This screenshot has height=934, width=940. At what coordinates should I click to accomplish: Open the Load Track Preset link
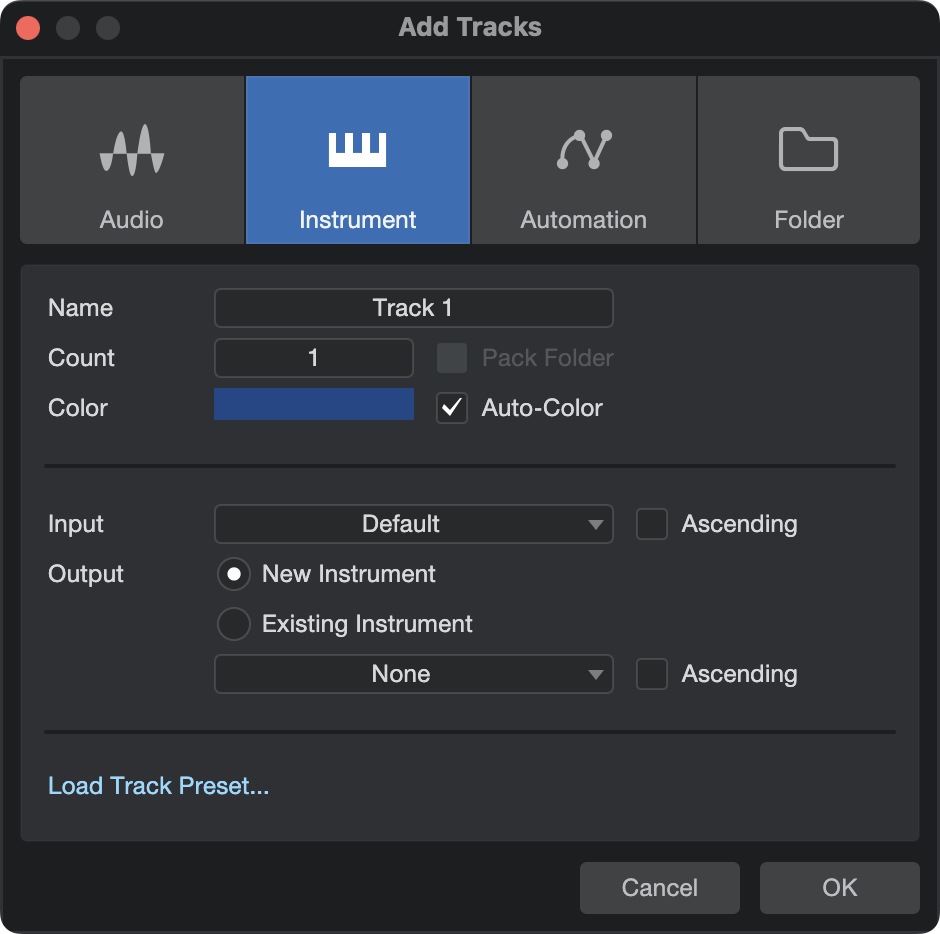coord(158,786)
